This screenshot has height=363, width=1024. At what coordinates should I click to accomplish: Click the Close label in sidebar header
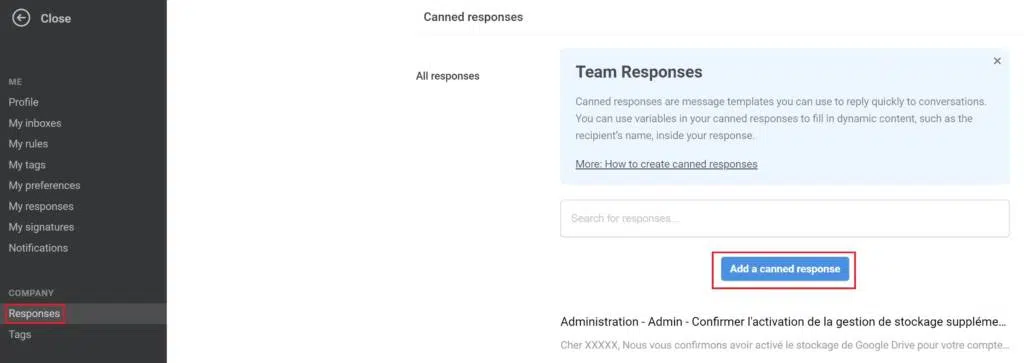[56, 18]
